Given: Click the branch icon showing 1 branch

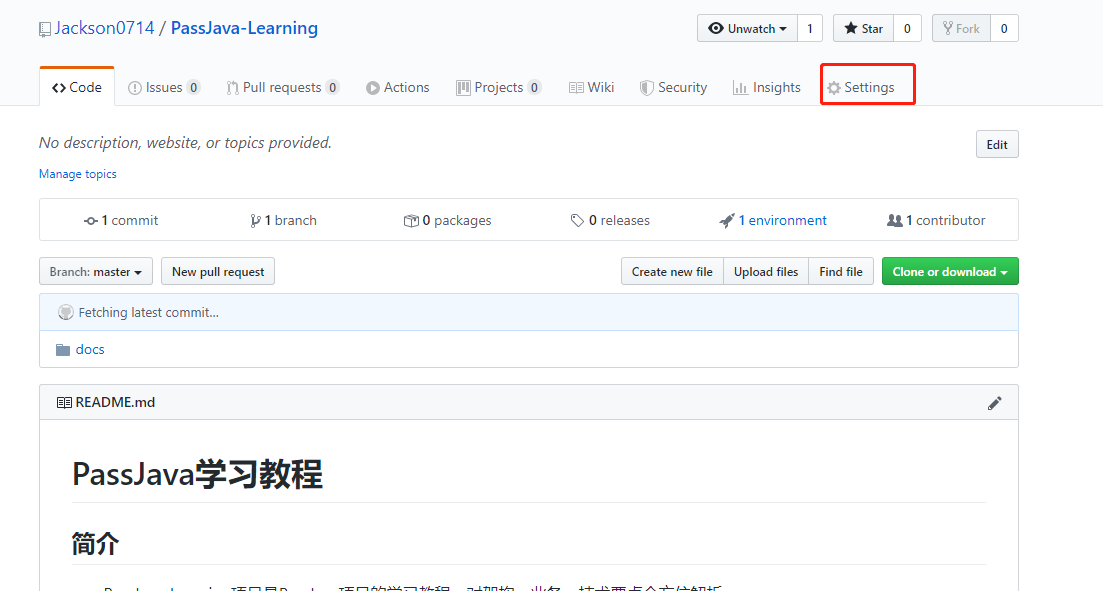Looking at the screenshot, I should [x=255, y=220].
